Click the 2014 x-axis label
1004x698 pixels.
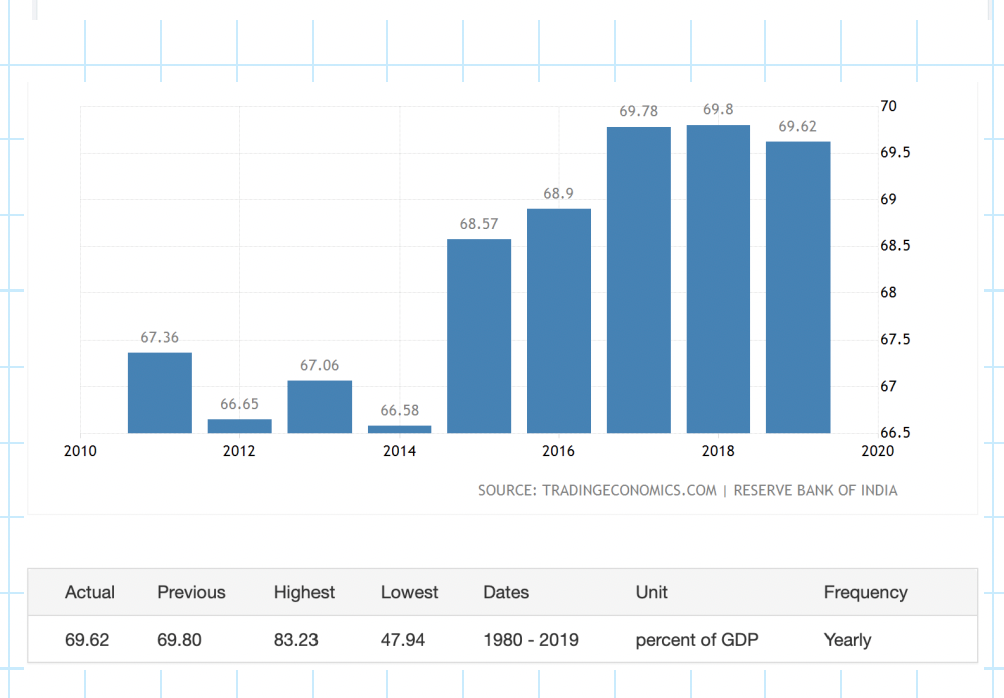(x=399, y=451)
